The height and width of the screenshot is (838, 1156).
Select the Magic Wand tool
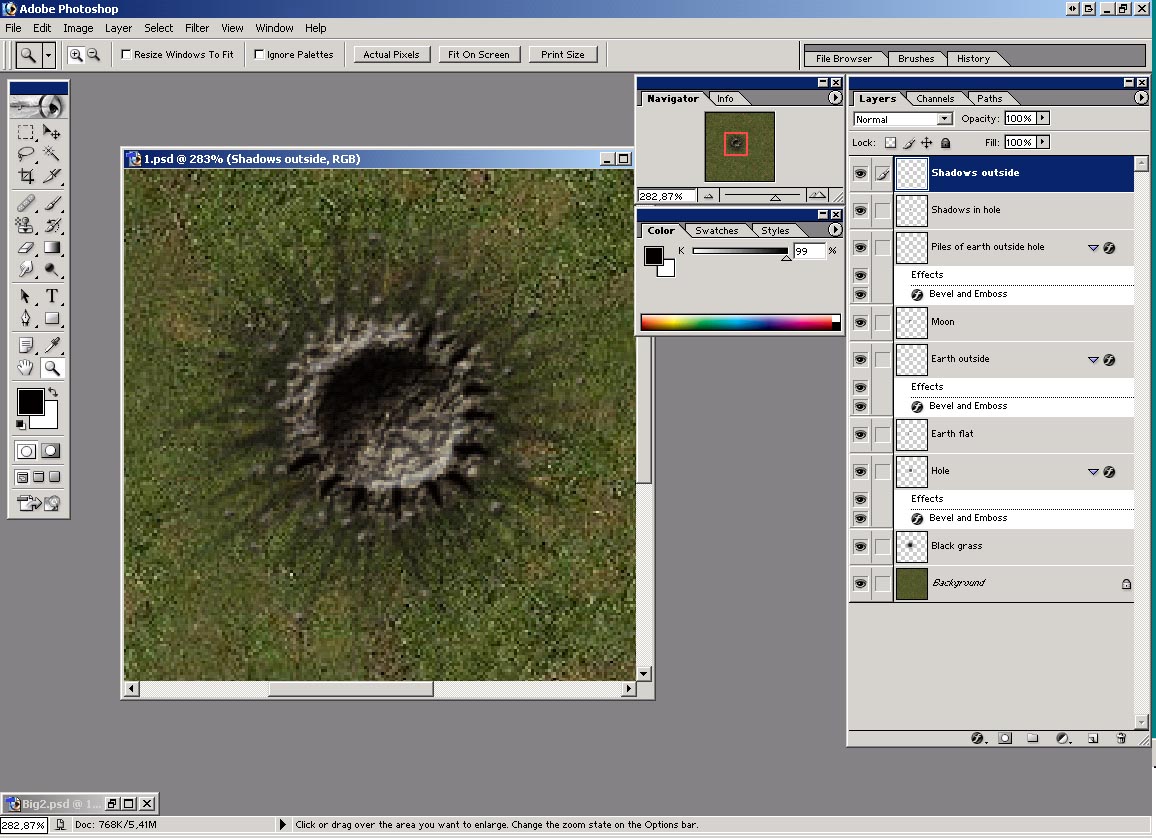point(51,154)
